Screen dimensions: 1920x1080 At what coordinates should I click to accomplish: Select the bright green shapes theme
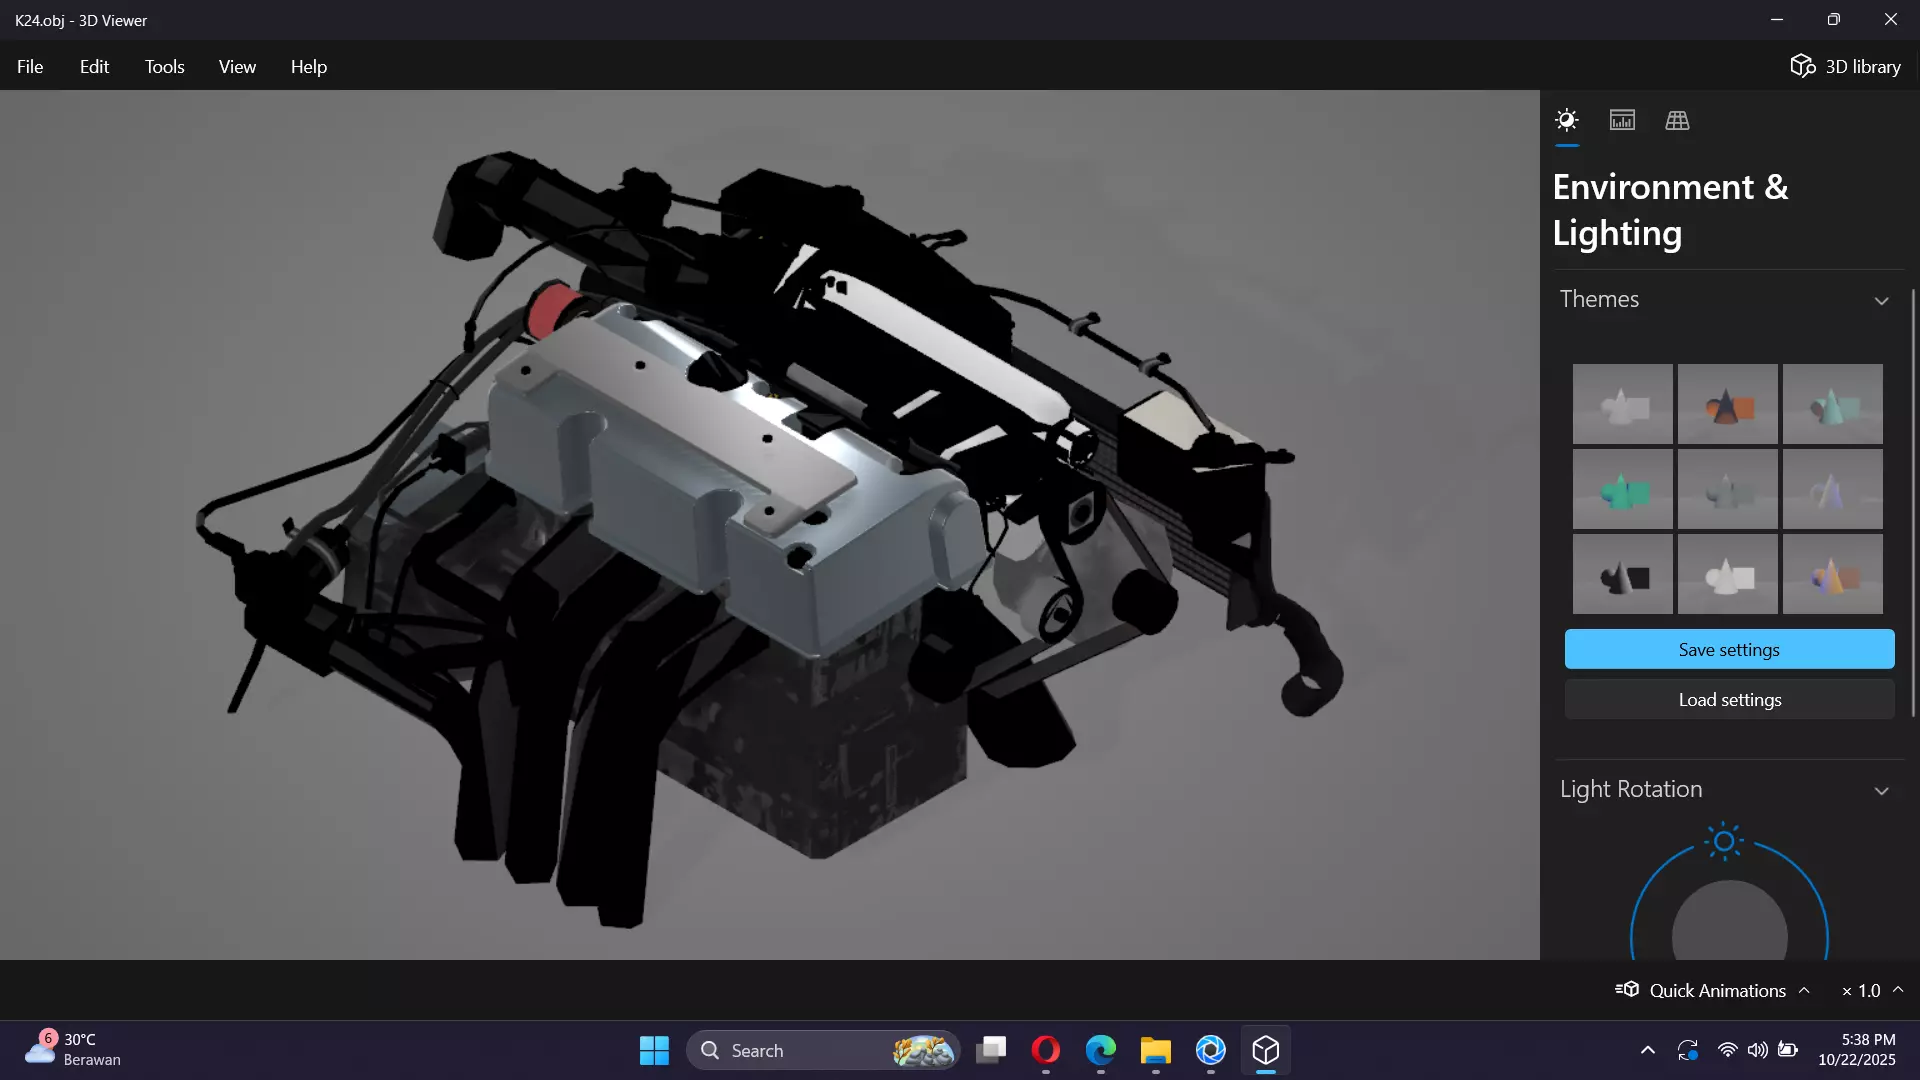[x=1622, y=489]
